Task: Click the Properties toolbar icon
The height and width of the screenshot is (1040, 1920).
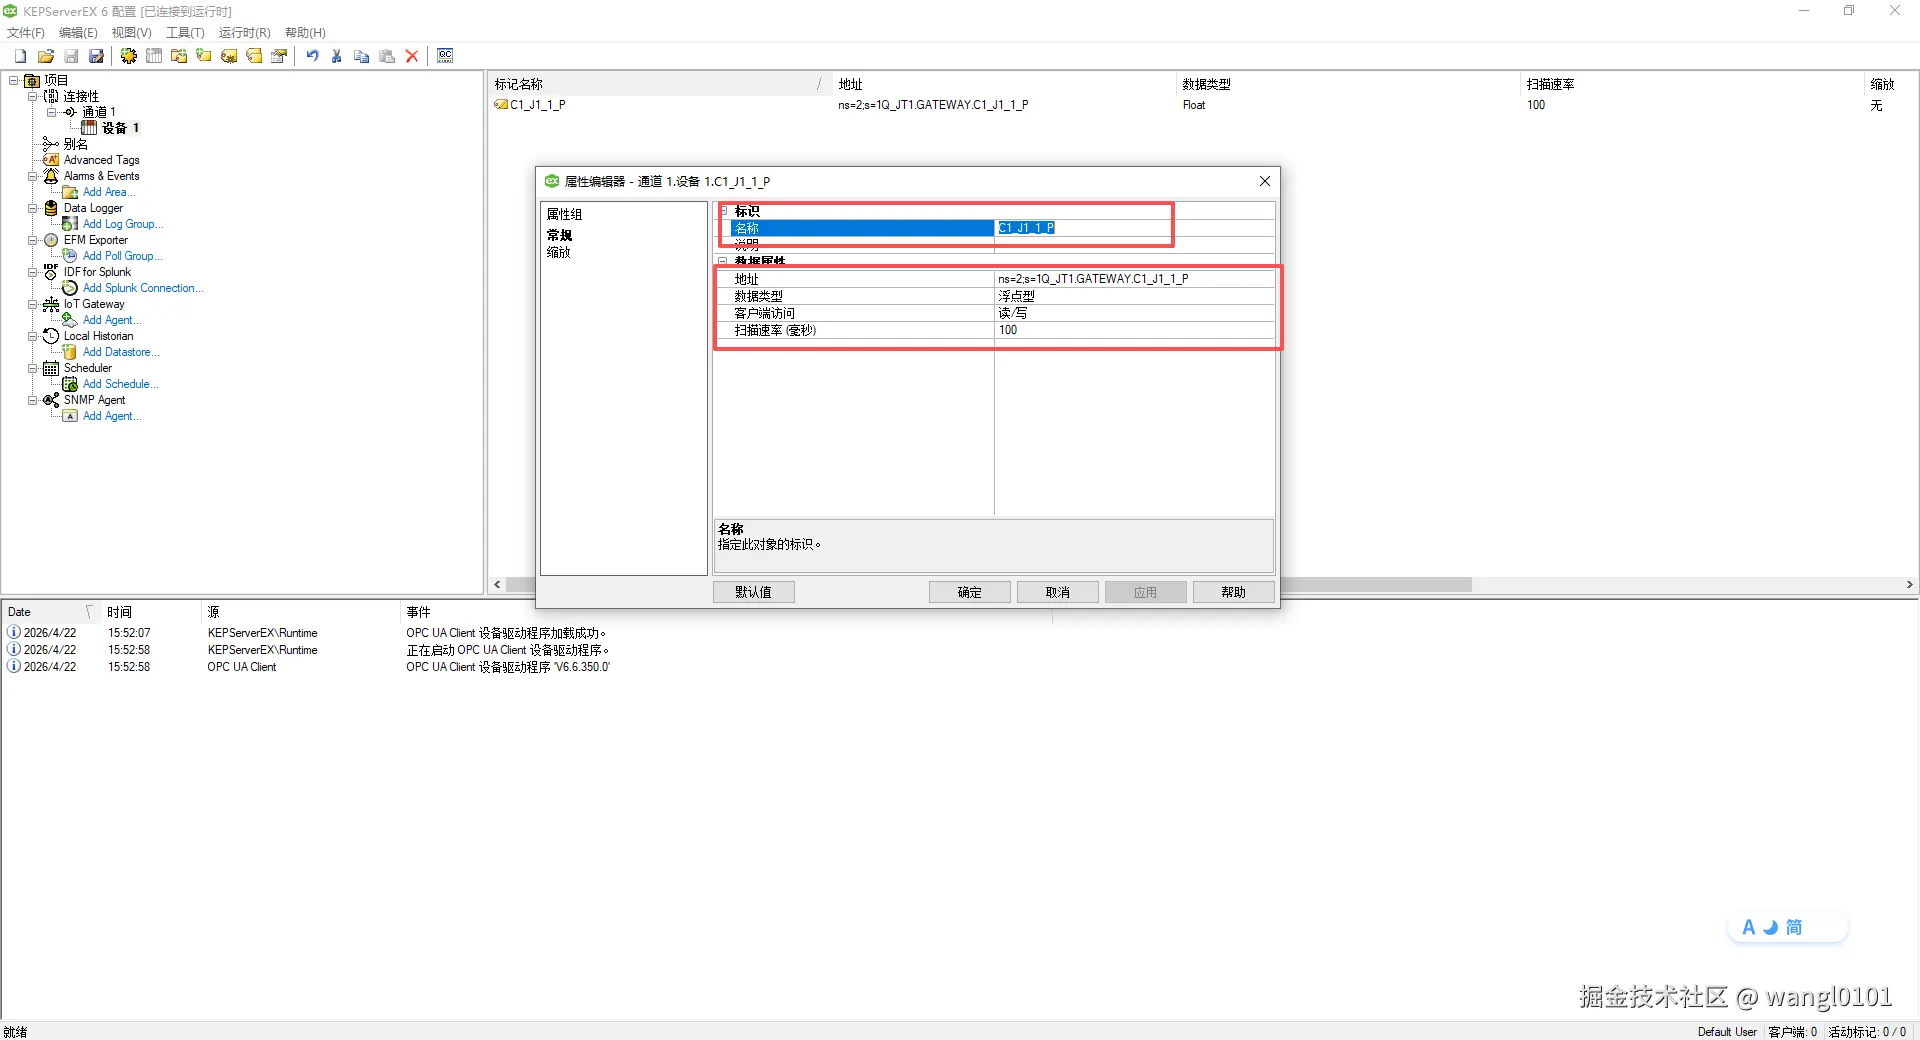Action: point(279,56)
